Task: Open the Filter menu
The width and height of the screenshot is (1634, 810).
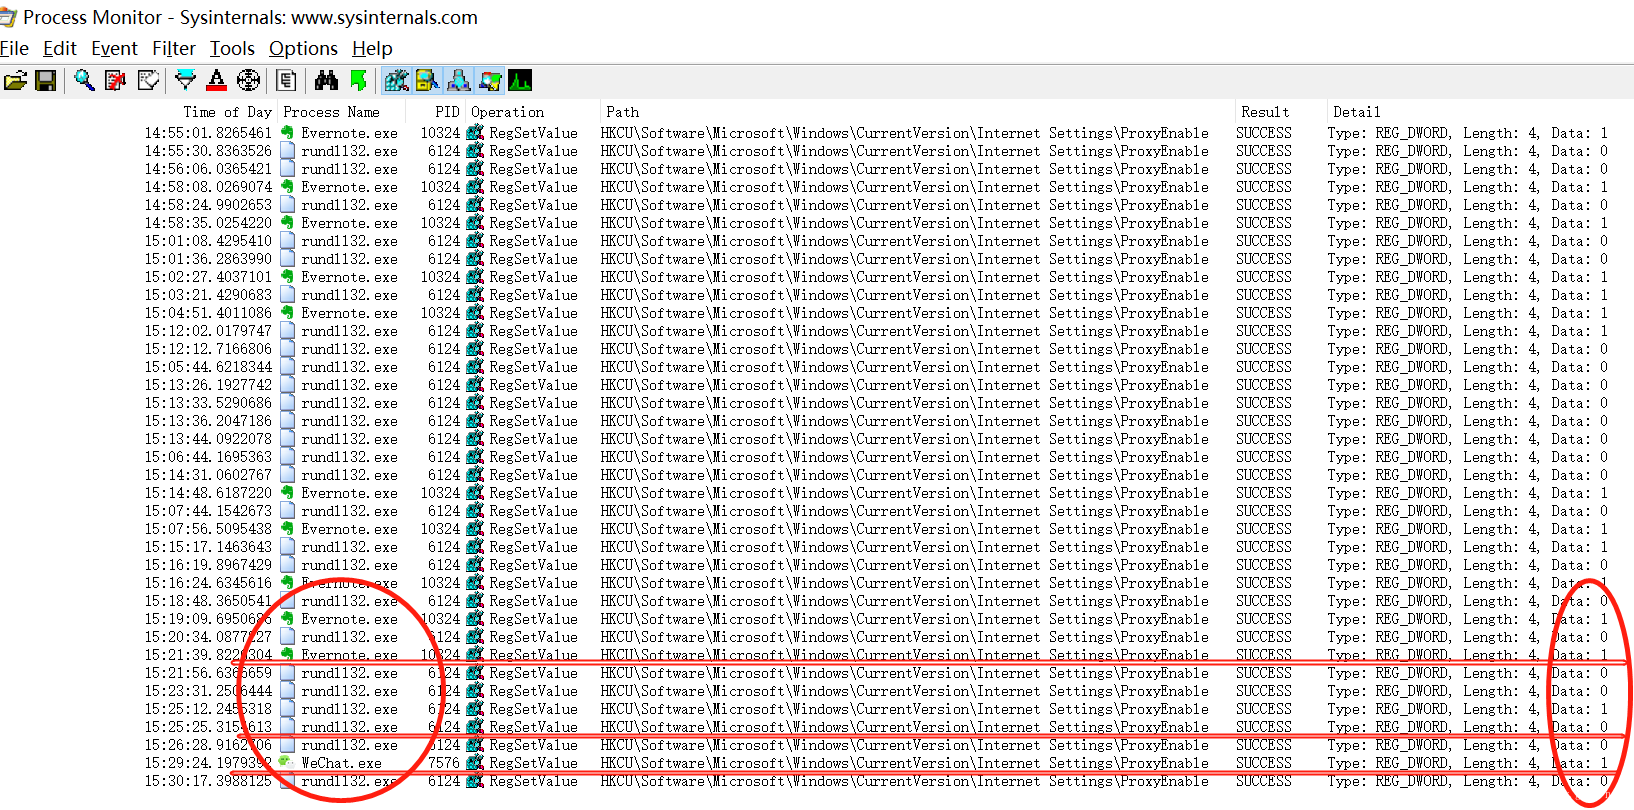Action: coord(173,48)
